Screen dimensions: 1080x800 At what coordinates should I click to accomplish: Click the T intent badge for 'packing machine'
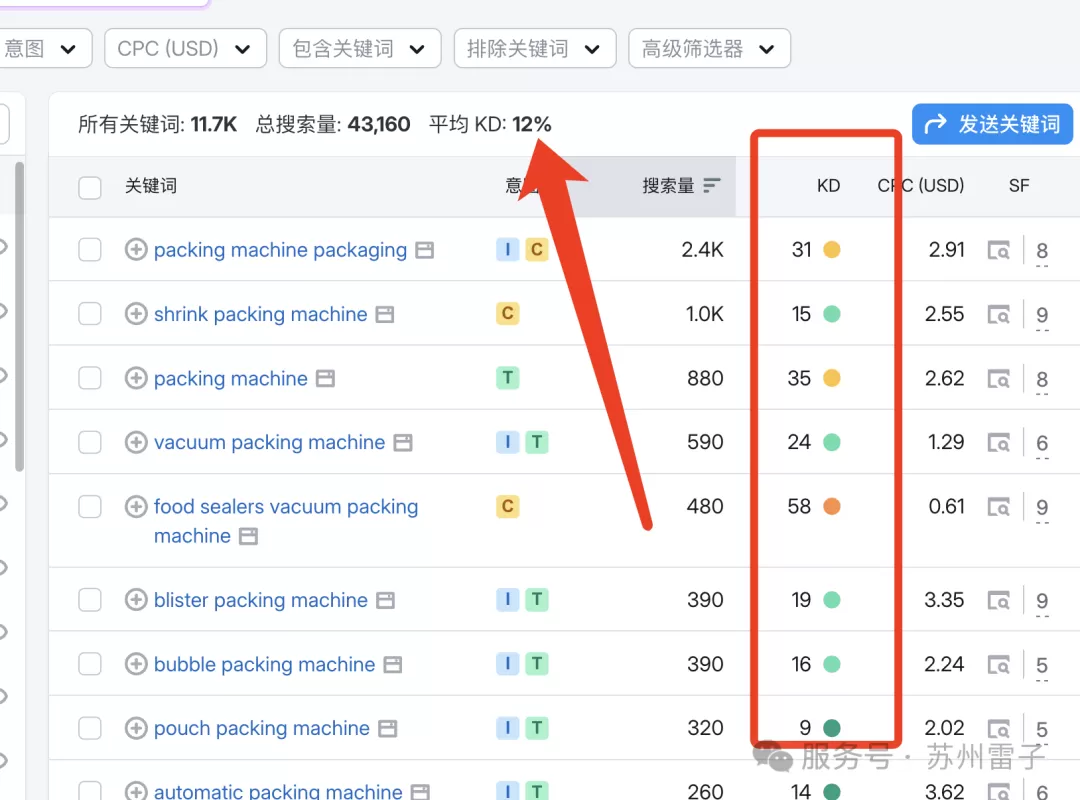point(508,378)
